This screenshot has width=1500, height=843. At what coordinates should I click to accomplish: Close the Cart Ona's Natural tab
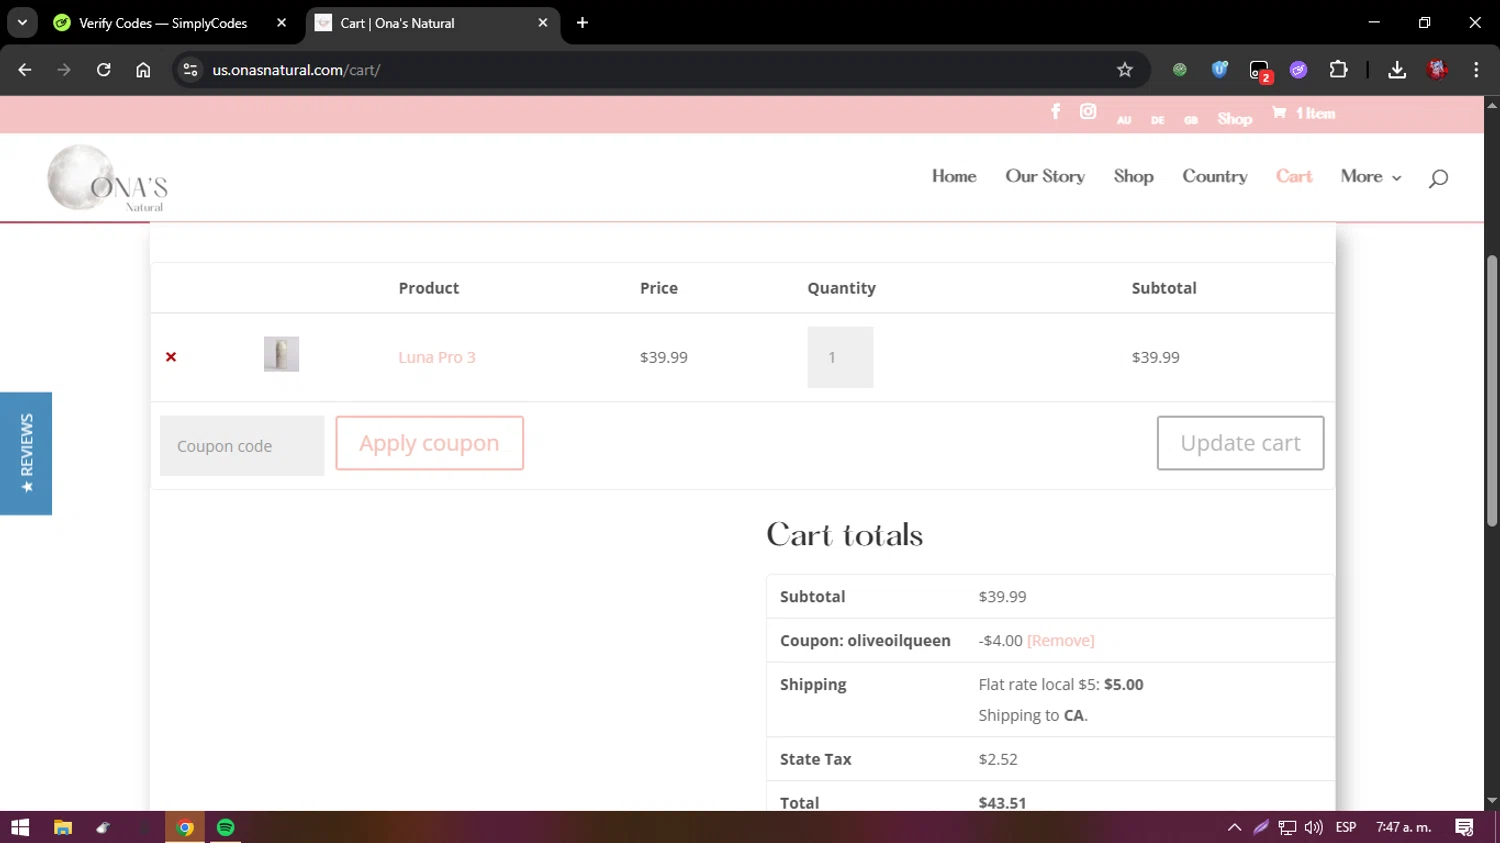click(x=543, y=23)
